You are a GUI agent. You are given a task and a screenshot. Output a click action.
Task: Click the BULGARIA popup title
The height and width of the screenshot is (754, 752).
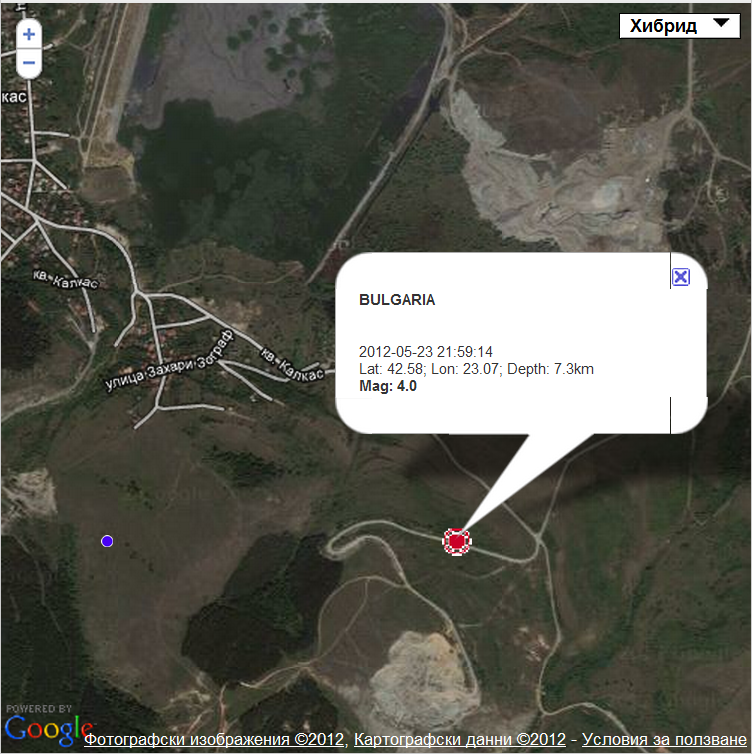point(397,300)
